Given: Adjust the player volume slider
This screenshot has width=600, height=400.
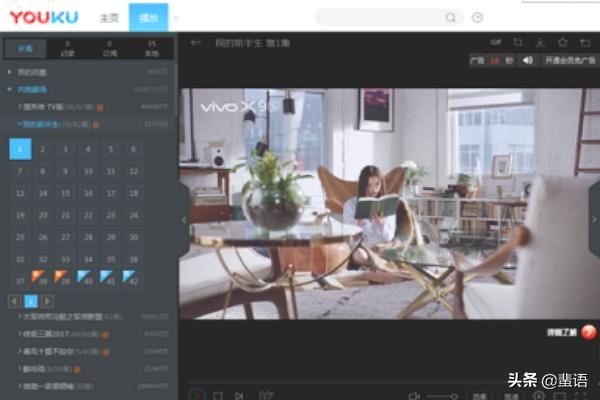Looking at the screenshot, I should point(442,397).
